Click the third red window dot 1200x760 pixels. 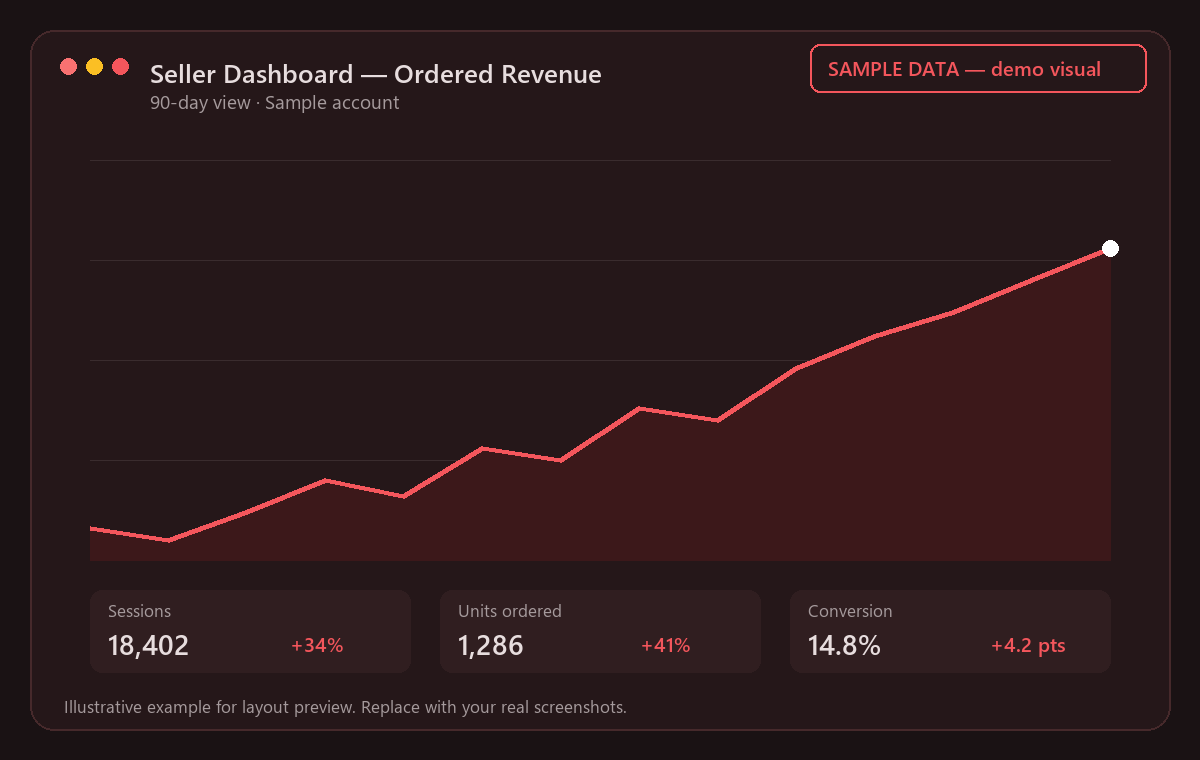tap(121, 67)
